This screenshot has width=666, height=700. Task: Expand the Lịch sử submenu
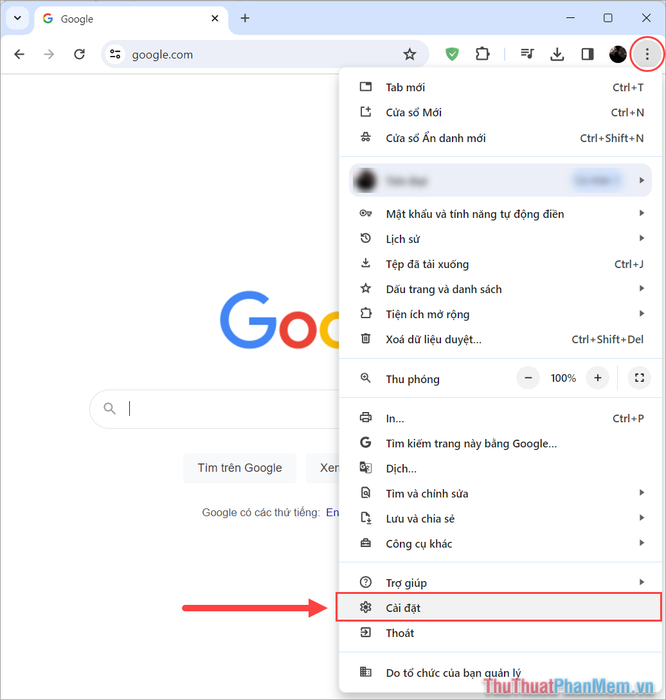click(x=500, y=239)
